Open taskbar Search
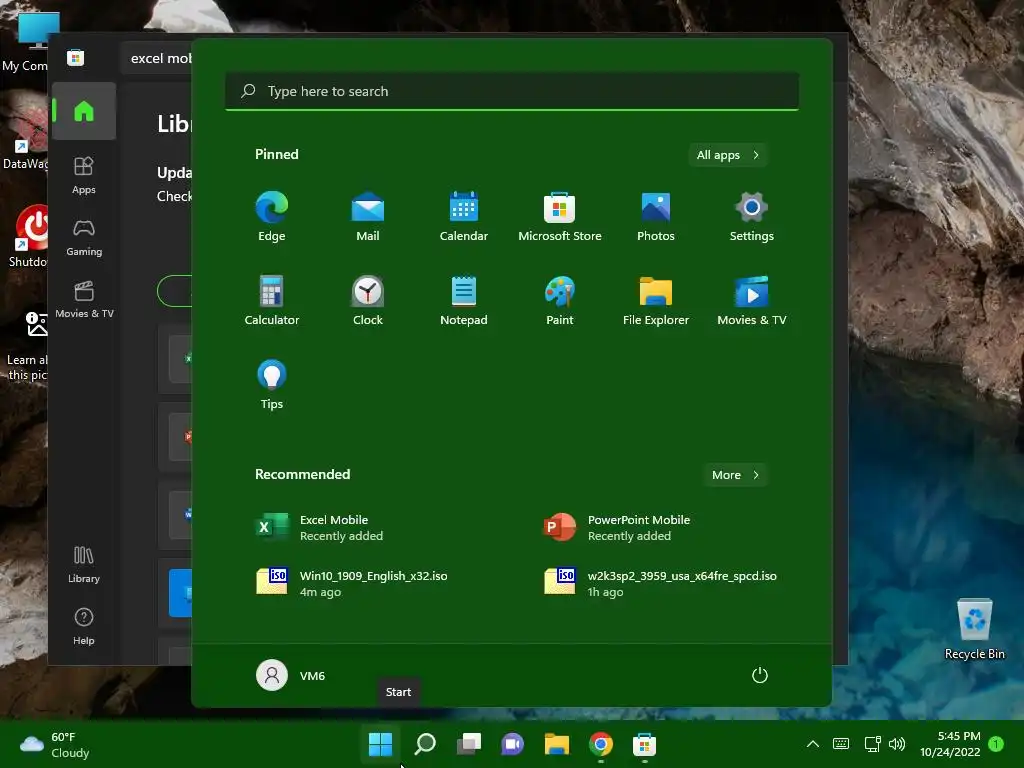The height and width of the screenshot is (768, 1024). pos(424,744)
